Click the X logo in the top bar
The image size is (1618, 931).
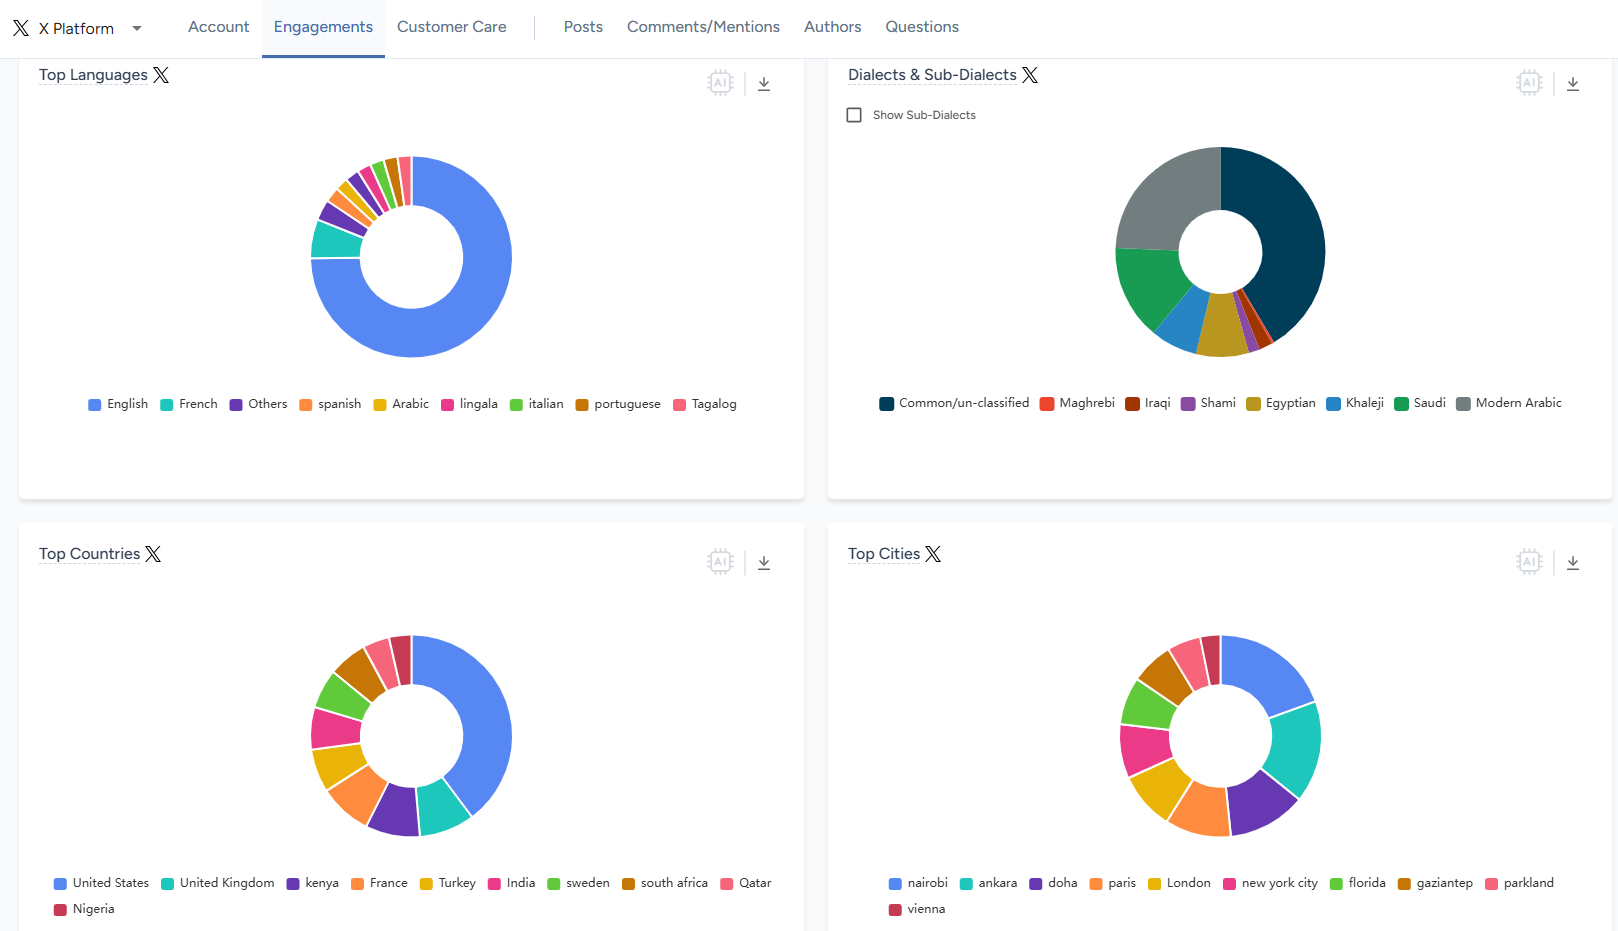point(21,28)
